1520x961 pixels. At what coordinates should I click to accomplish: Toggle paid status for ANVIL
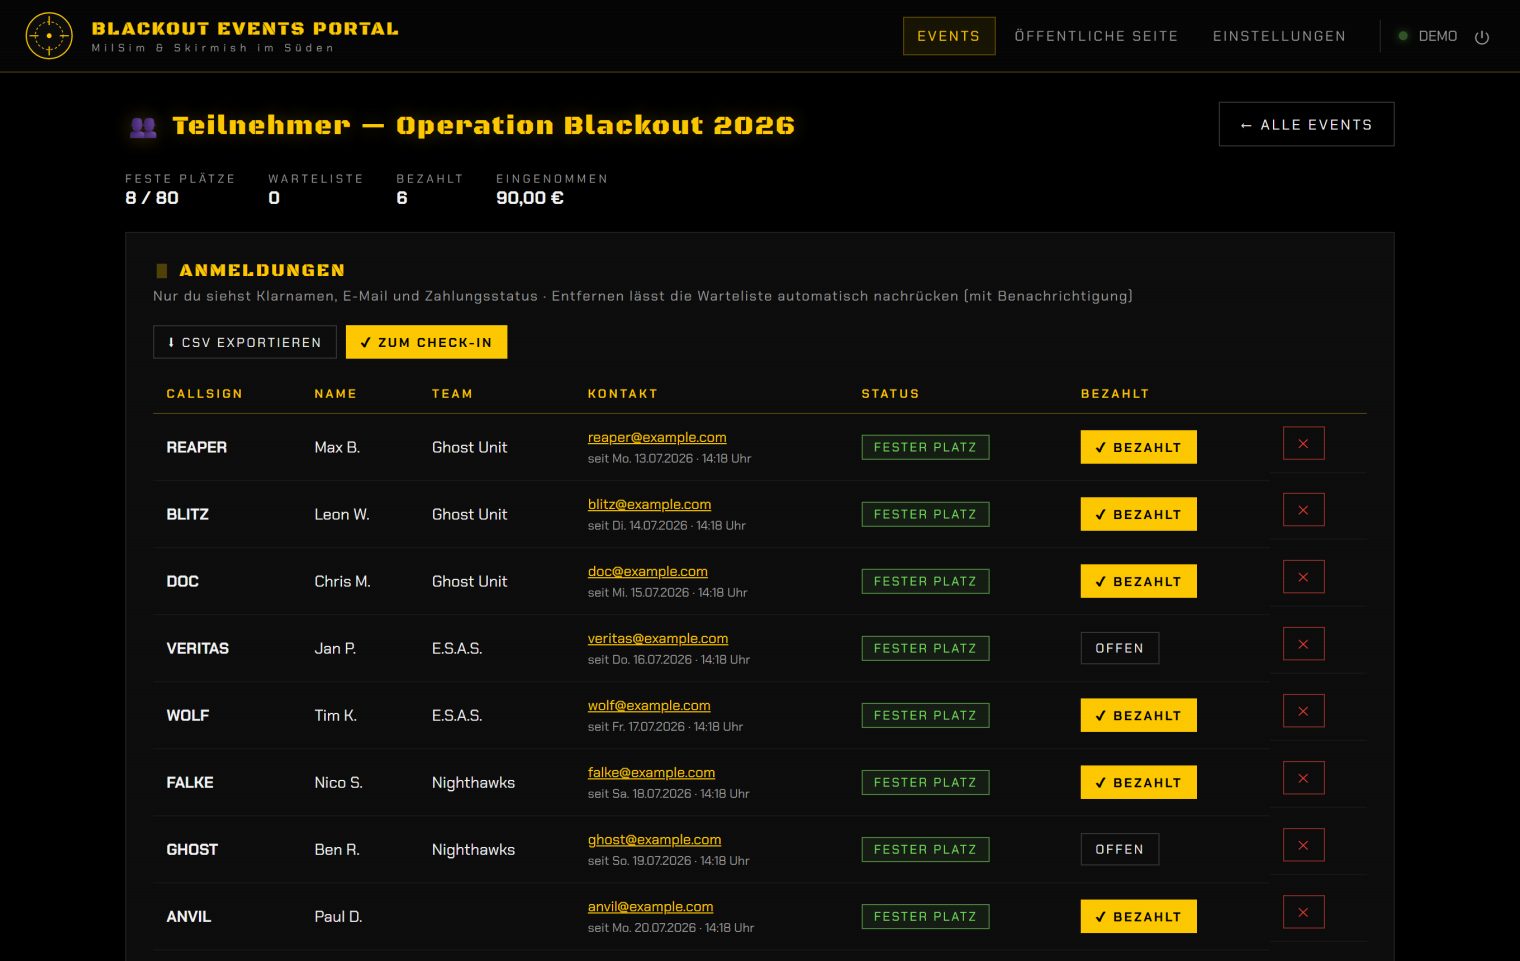click(x=1138, y=916)
